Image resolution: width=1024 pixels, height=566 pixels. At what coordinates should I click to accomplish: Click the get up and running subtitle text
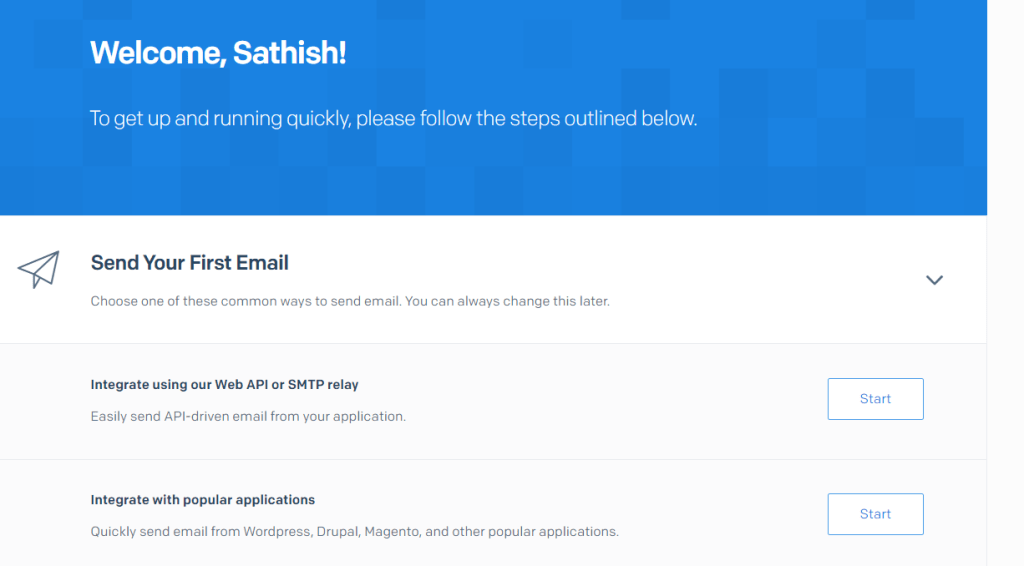(x=393, y=118)
